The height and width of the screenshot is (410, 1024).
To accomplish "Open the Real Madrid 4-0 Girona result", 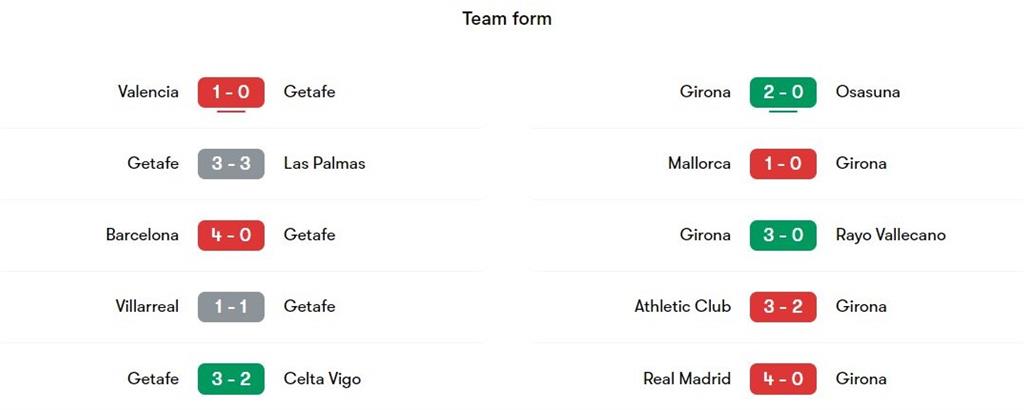I will click(x=783, y=379).
